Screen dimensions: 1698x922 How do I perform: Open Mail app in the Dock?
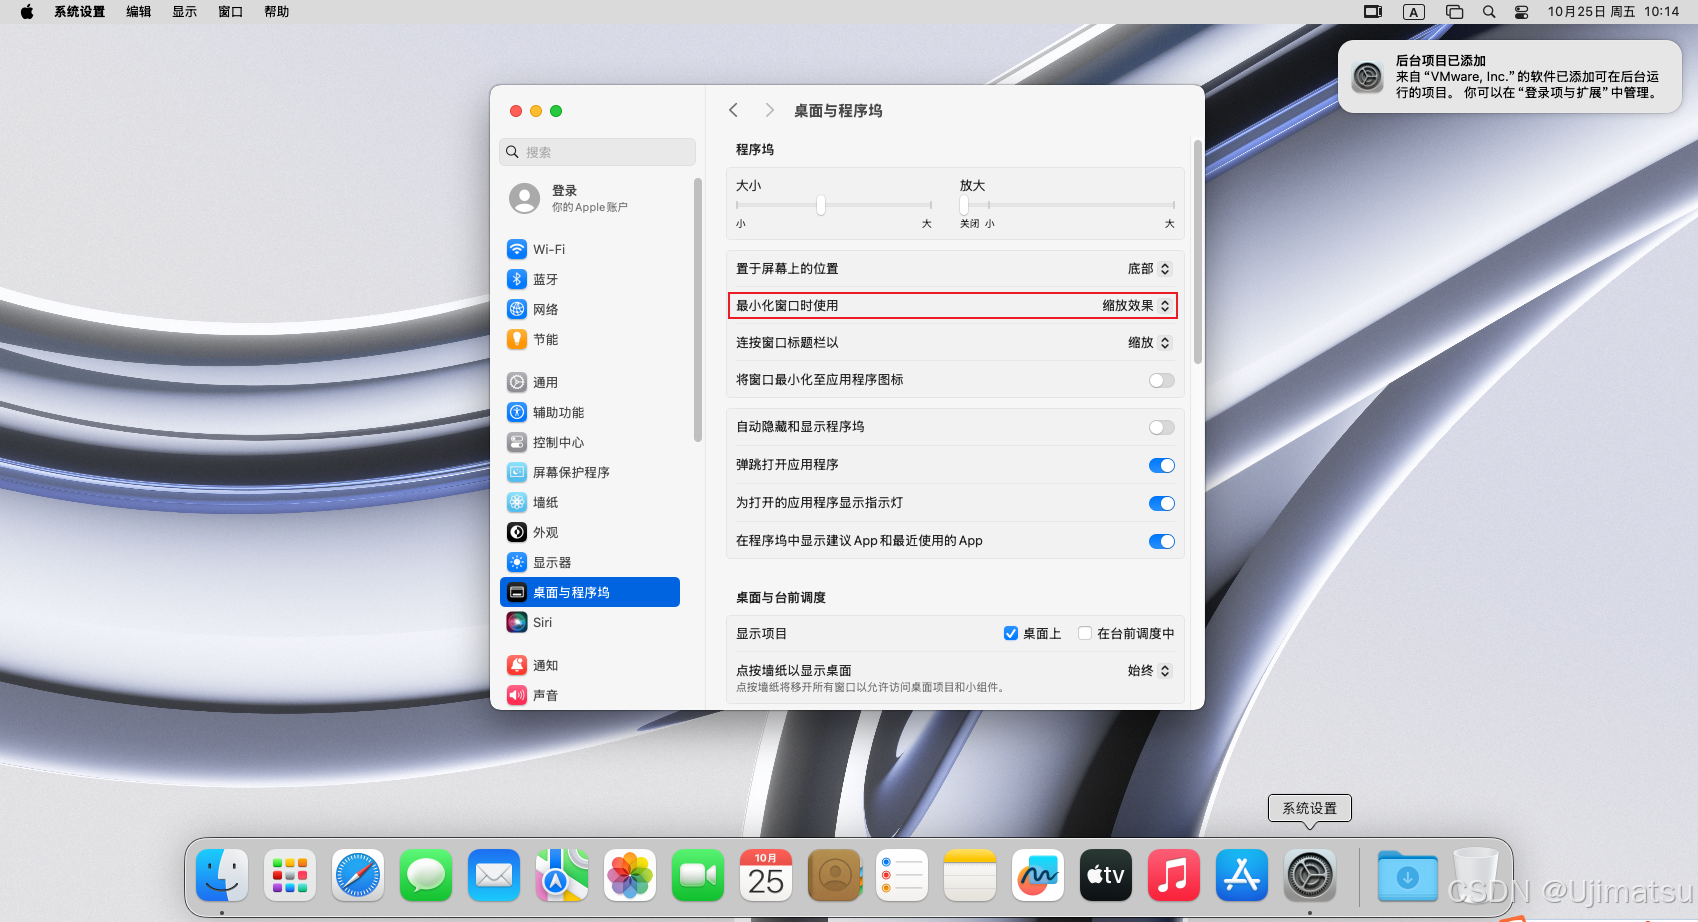pyautogui.click(x=494, y=876)
